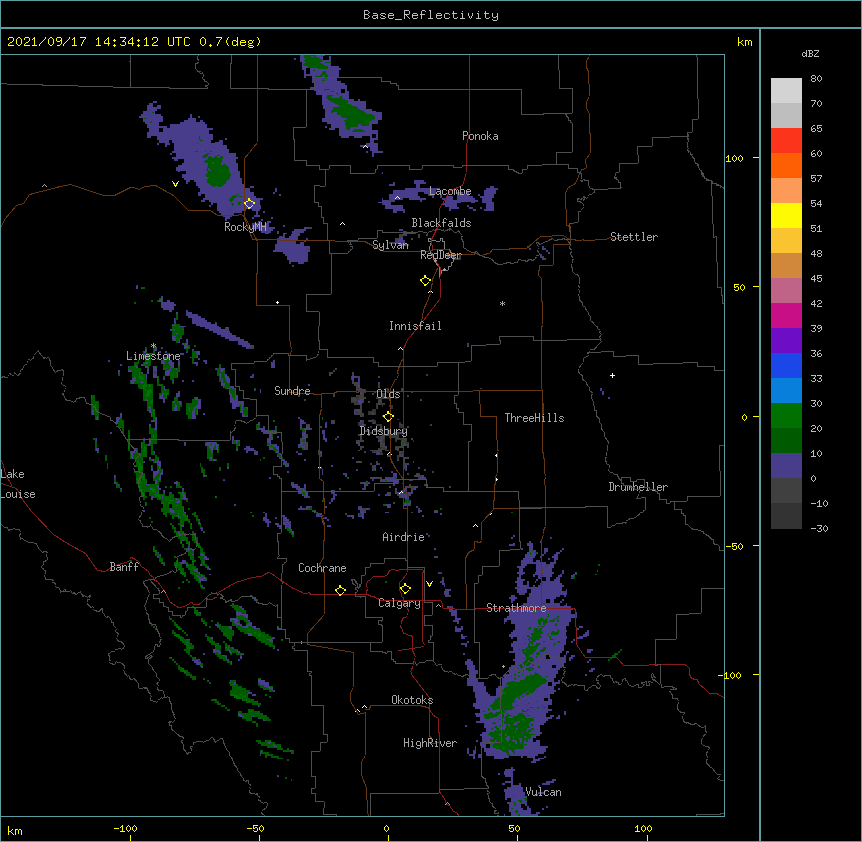This screenshot has width=862, height=842.
Task: Click the Innisfail city label
Action: [x=415, y=326]
